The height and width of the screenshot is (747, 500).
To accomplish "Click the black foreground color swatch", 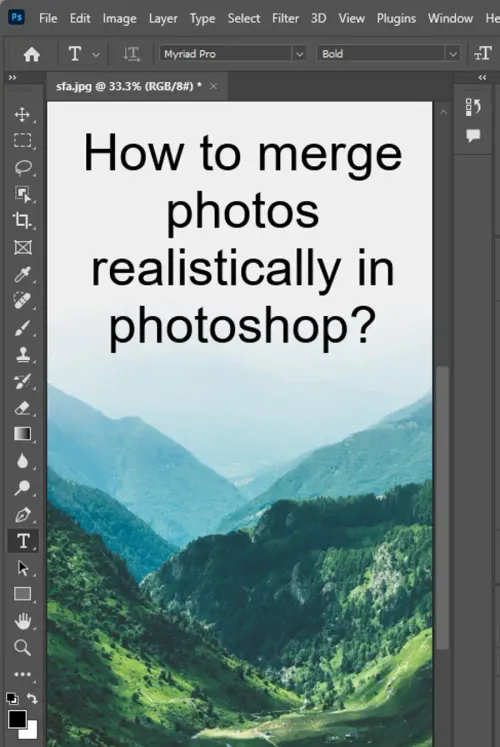I will pyautogui.click(x=17, y=719).
